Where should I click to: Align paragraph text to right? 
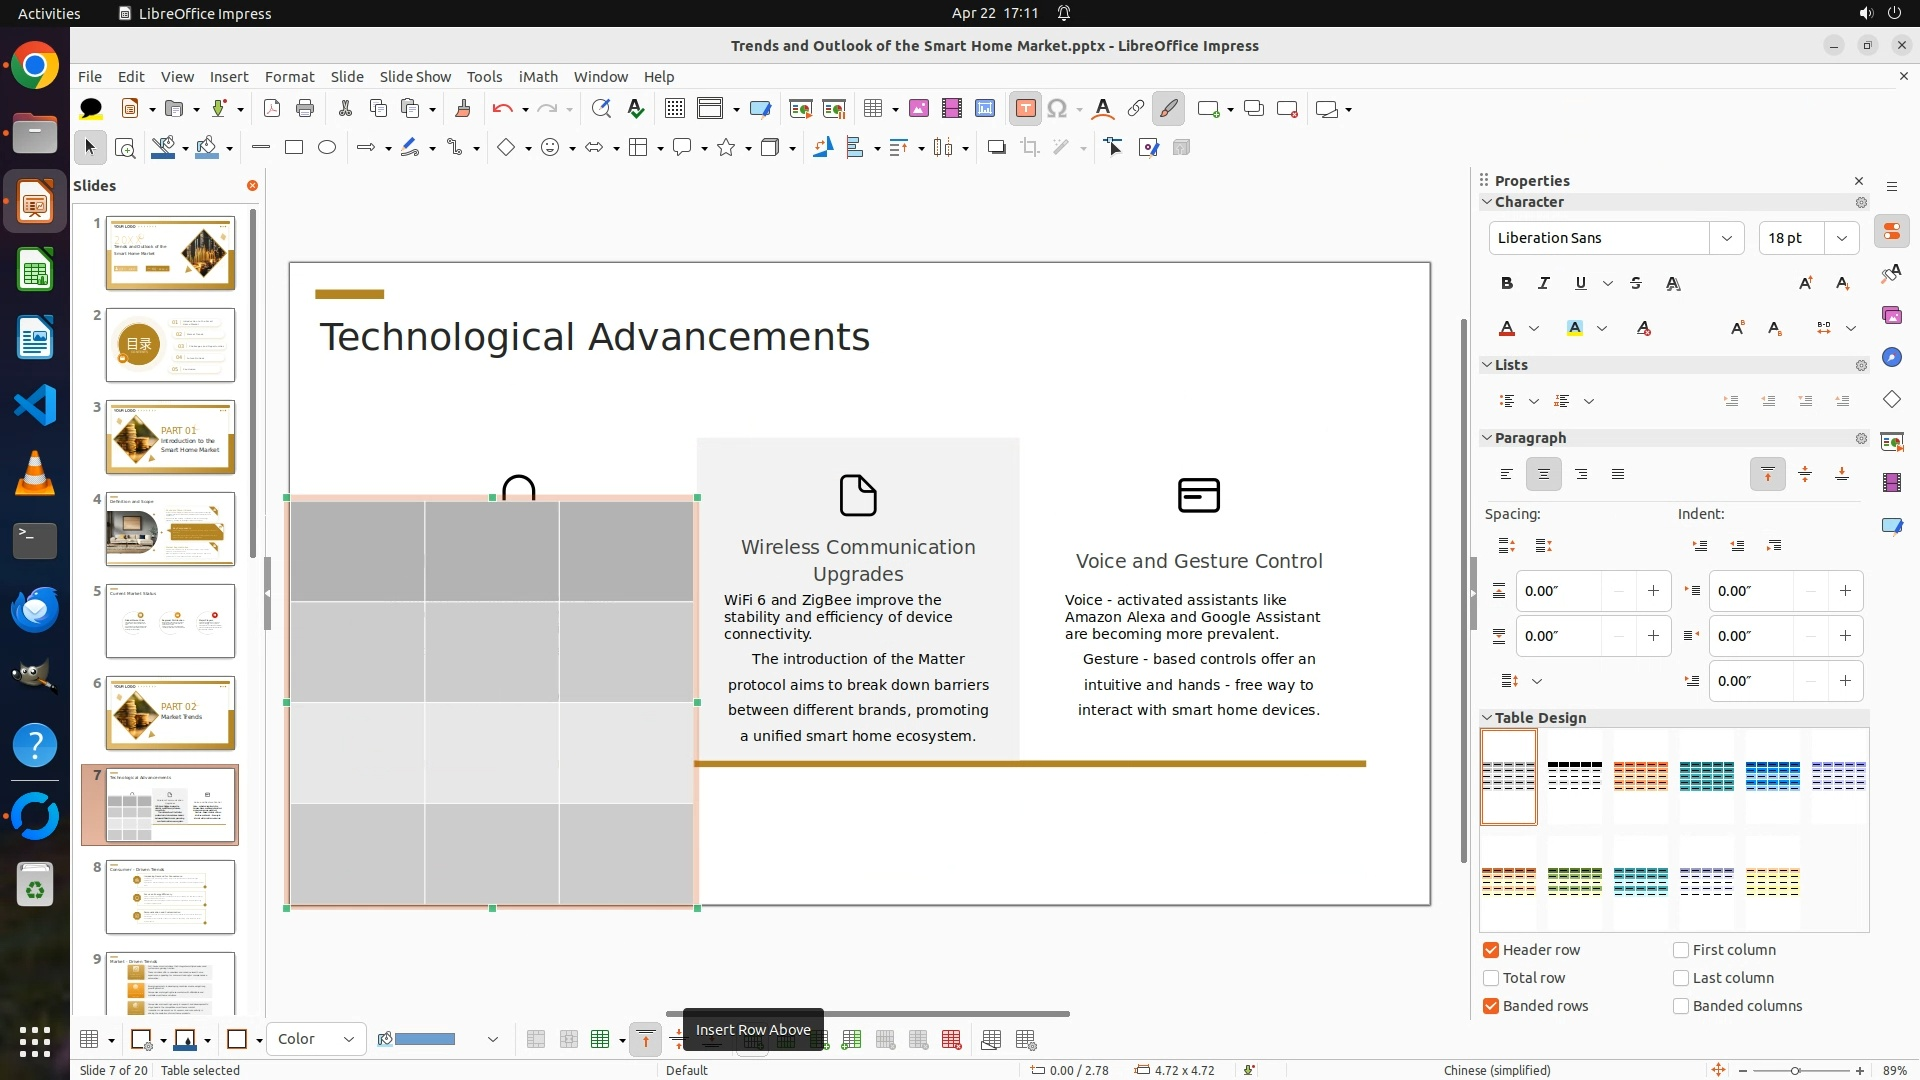click(x=1581, y=474)
